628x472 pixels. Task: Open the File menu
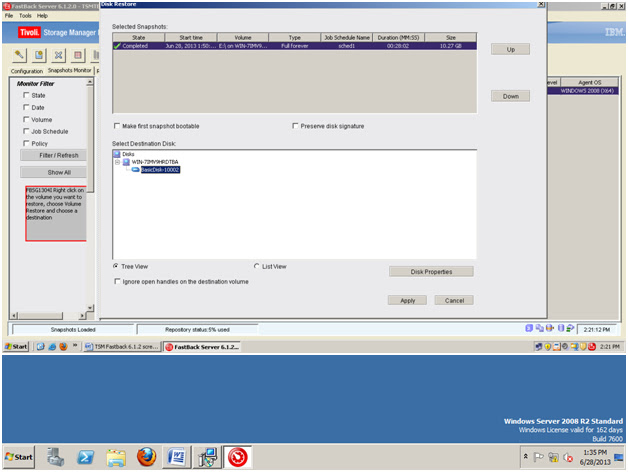(9, 16)
